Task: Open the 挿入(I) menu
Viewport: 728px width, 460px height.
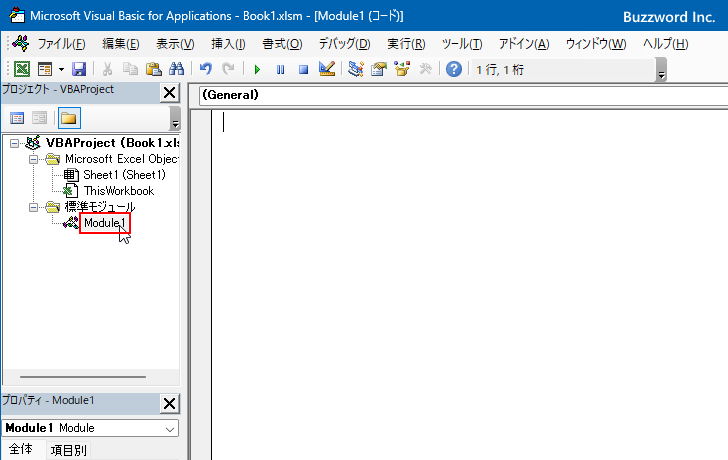Action: pos(228,44)
